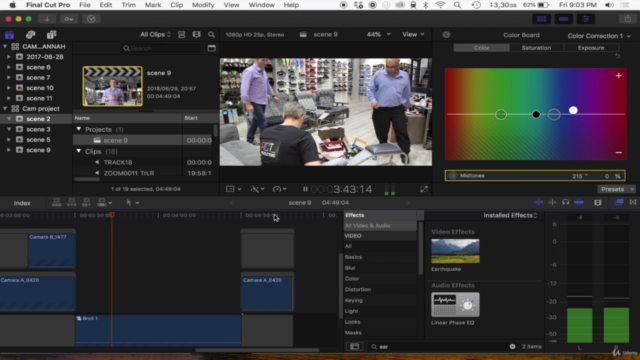Viewport: 640px width, 360px height.
Task: Toggle the timeline panel visibility button
Action: pos(564,19)
